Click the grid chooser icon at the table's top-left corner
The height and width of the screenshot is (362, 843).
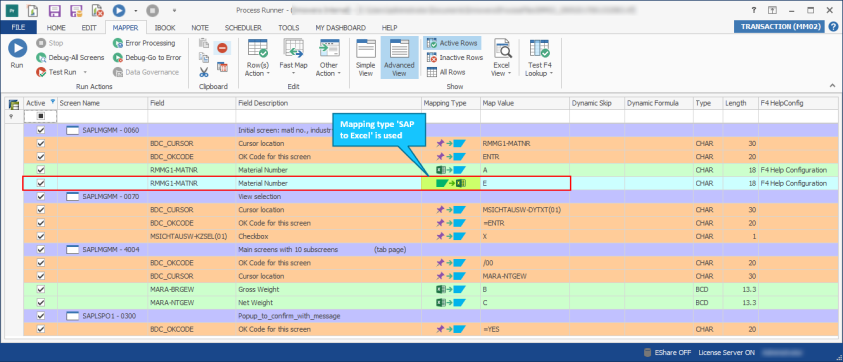click(x=15, y=103)
